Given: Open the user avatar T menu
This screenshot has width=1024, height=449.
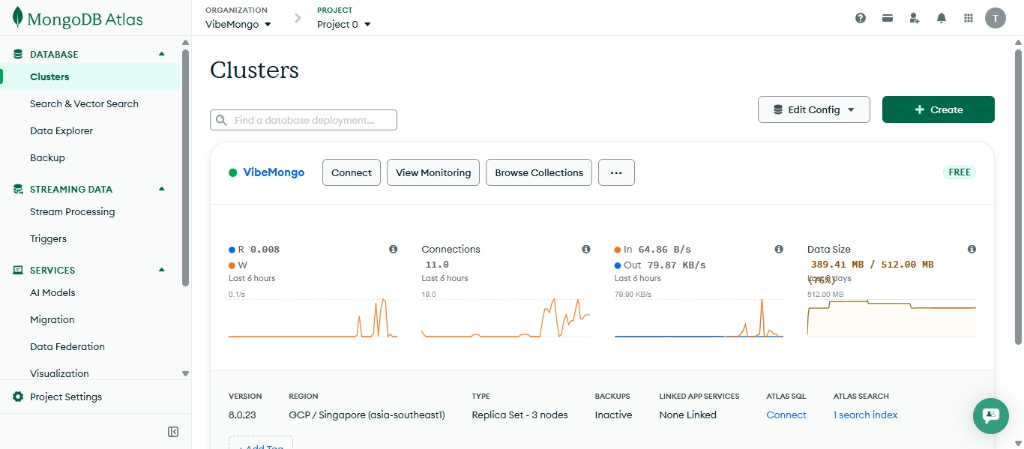Looking at the screenshot, I should (x=995, y=18).
